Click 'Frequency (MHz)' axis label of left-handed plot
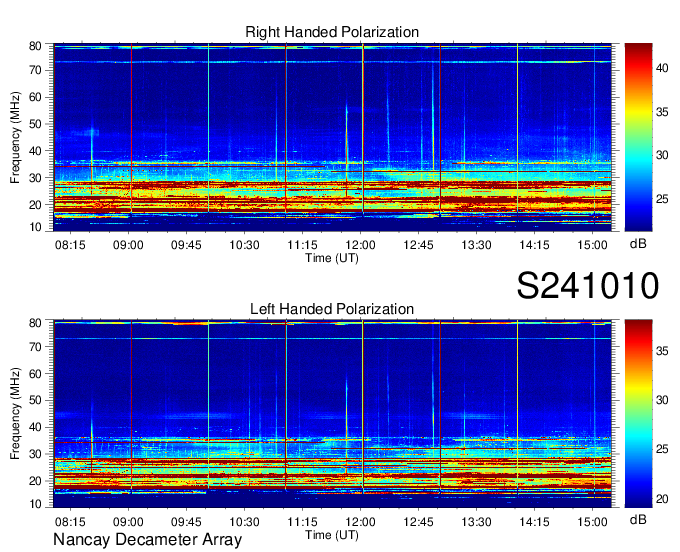 coord(15,414)
